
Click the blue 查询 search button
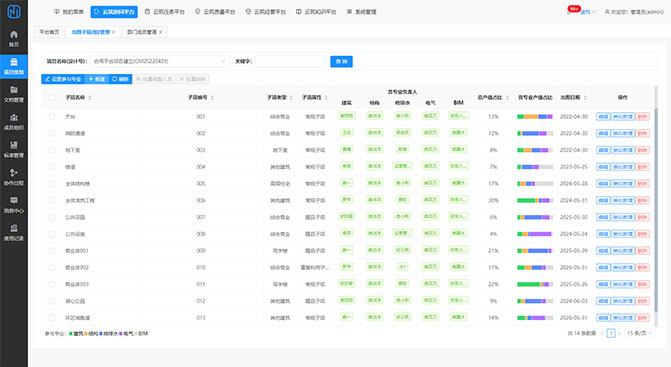[x=341, y=62]
